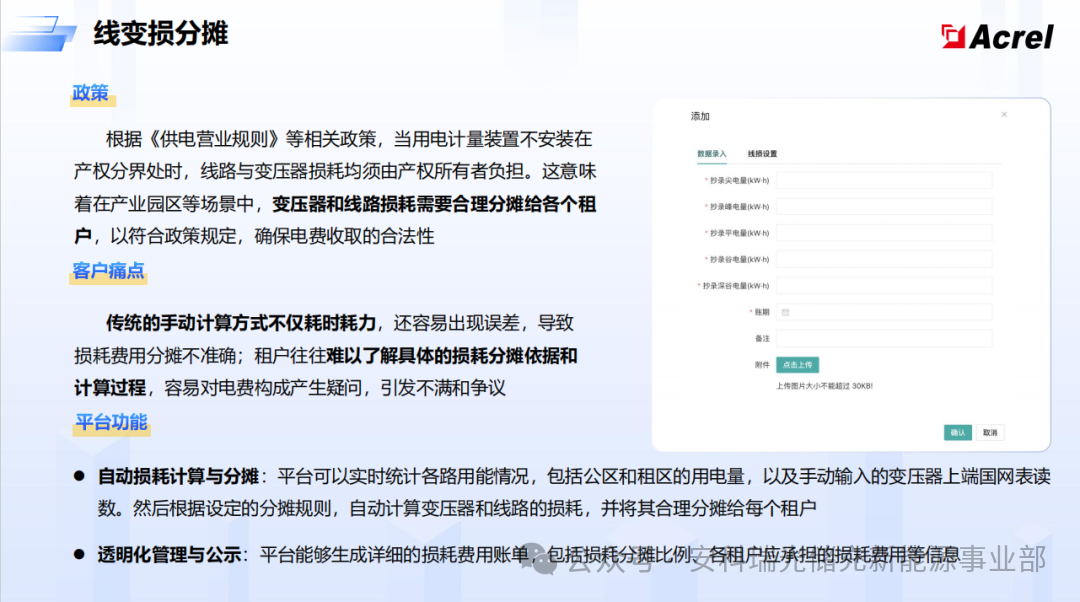The height and width of the screenshot is (602, 1080).
Task: Click the 上传图片大小不能超过 30KB! hint text
Action: [824, 386]
